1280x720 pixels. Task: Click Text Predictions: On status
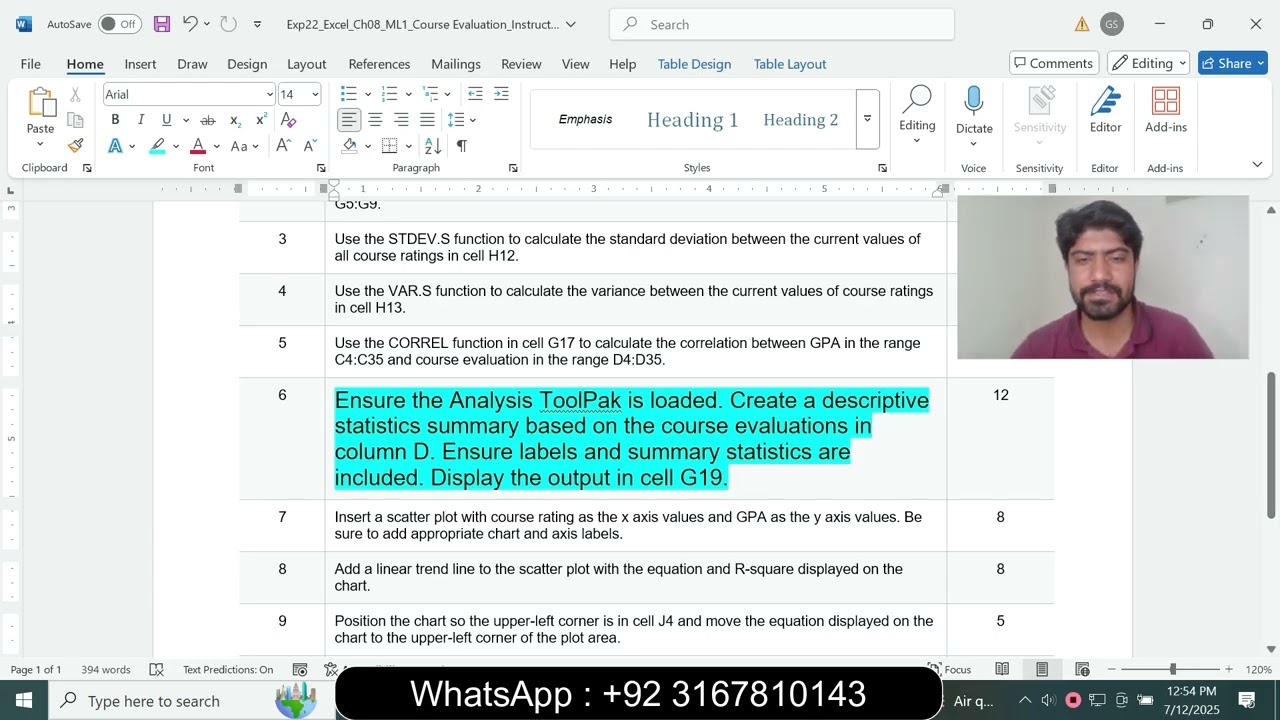(228, 669)
